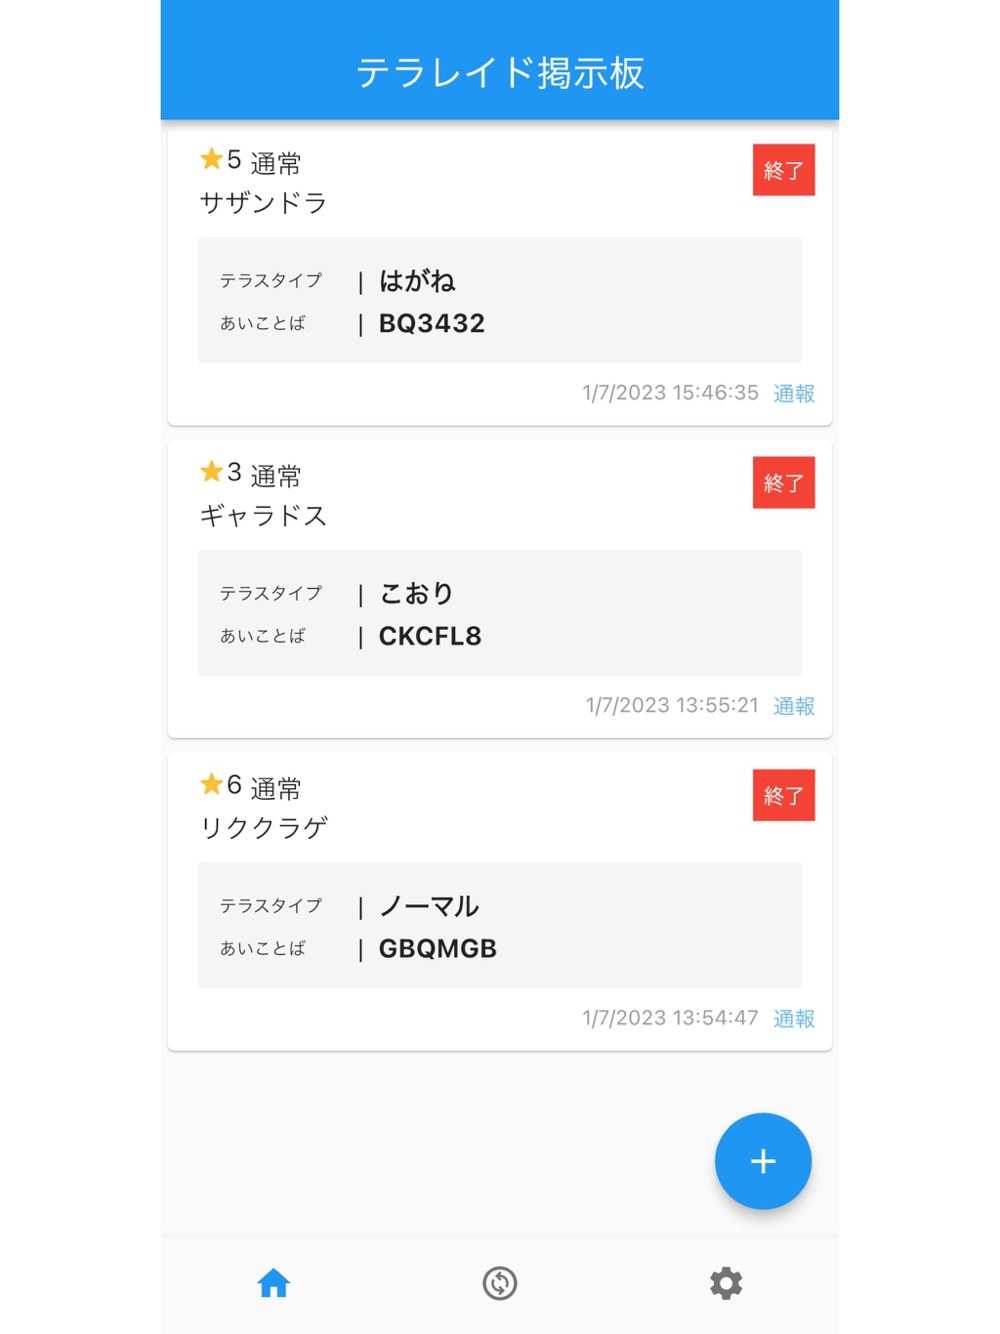Open the sync tab in bottom bar
Image resolution: width=1000 pixels, height=1334 pixels.
[x=500, y=1283]
